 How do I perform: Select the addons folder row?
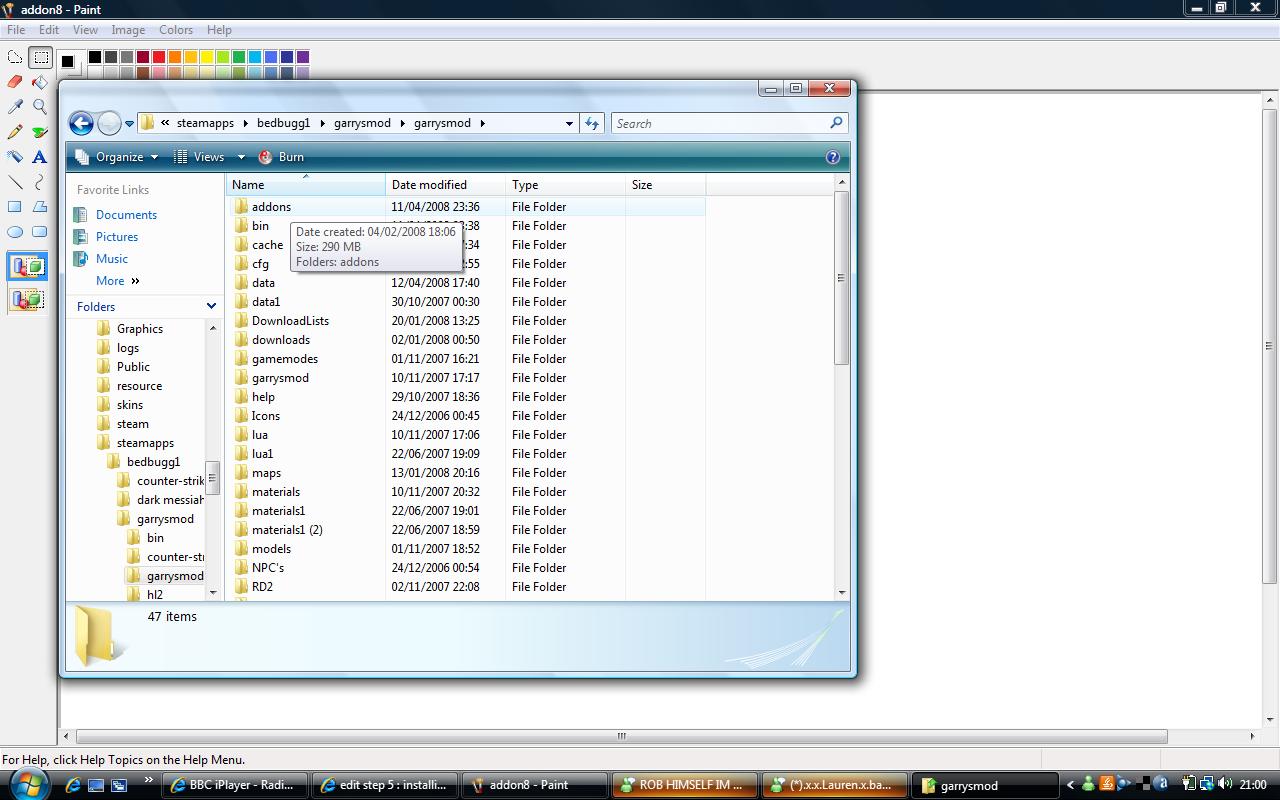(x=468, y=207)
